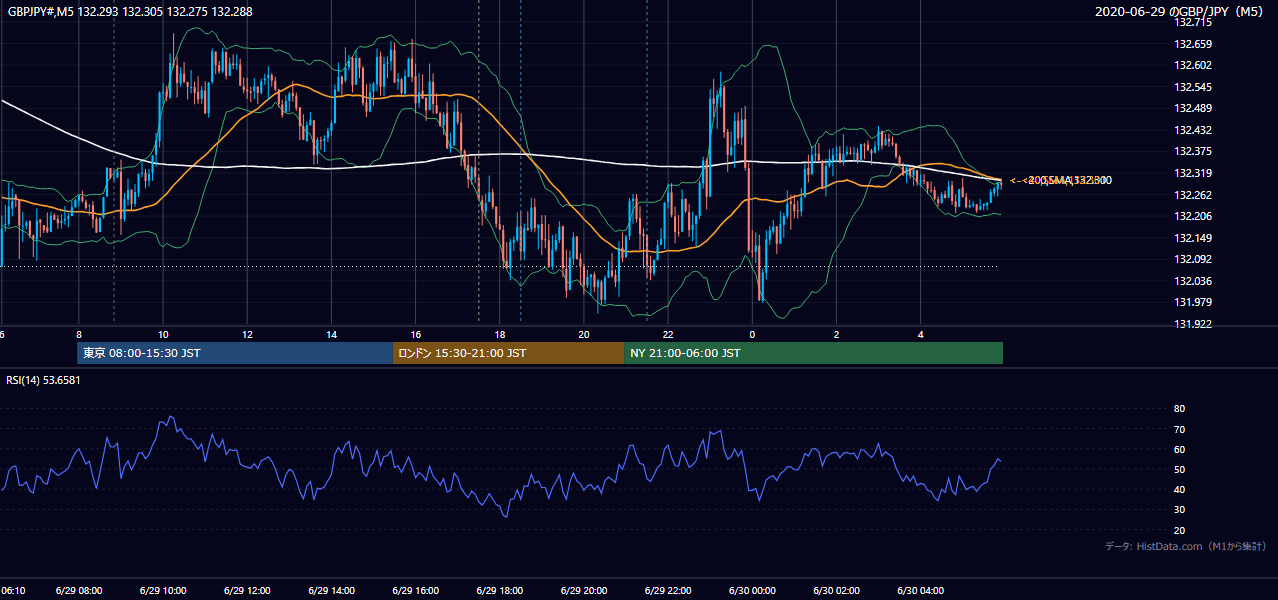
Task: Click the 6/29 22:00 bottom time label
Action: click(668, 591)
